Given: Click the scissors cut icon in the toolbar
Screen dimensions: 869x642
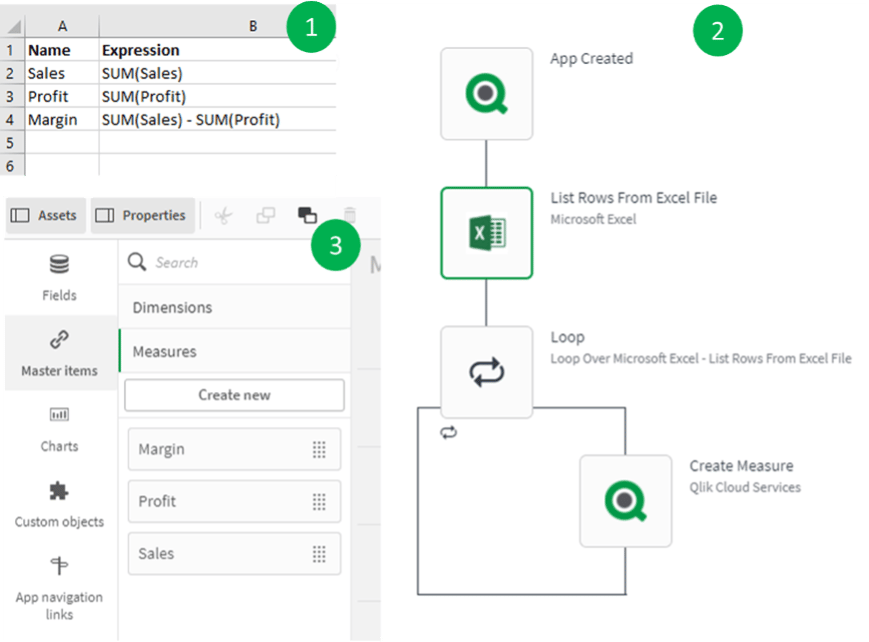Looking at the screenshot, I should click(224, 215).
